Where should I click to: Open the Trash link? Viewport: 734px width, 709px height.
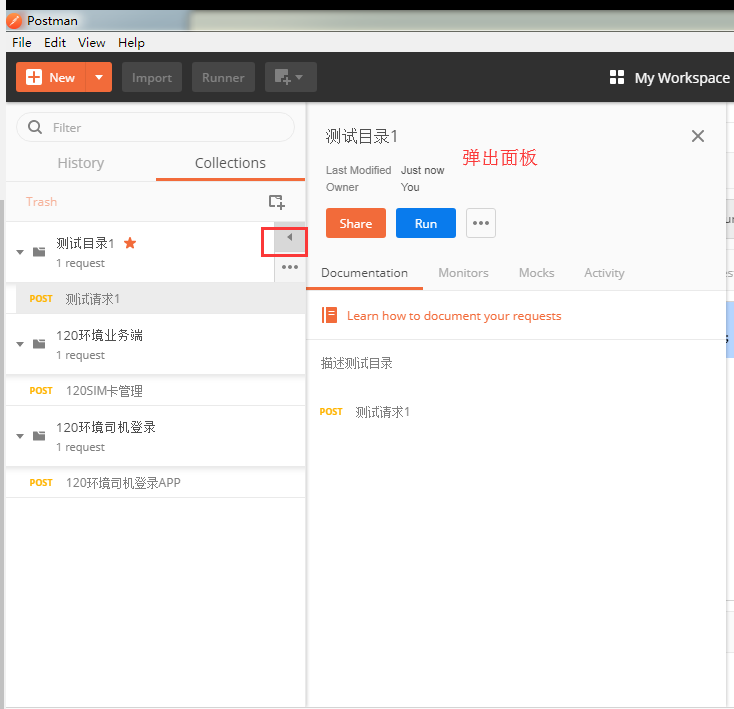(x=41, y=202)
